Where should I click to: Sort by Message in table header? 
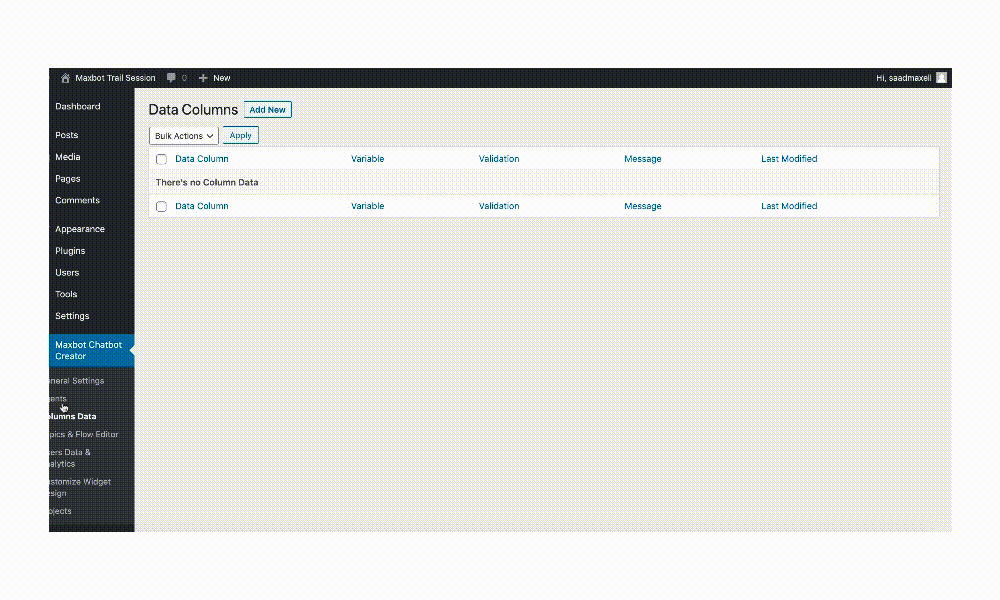[x=642, y=159]
